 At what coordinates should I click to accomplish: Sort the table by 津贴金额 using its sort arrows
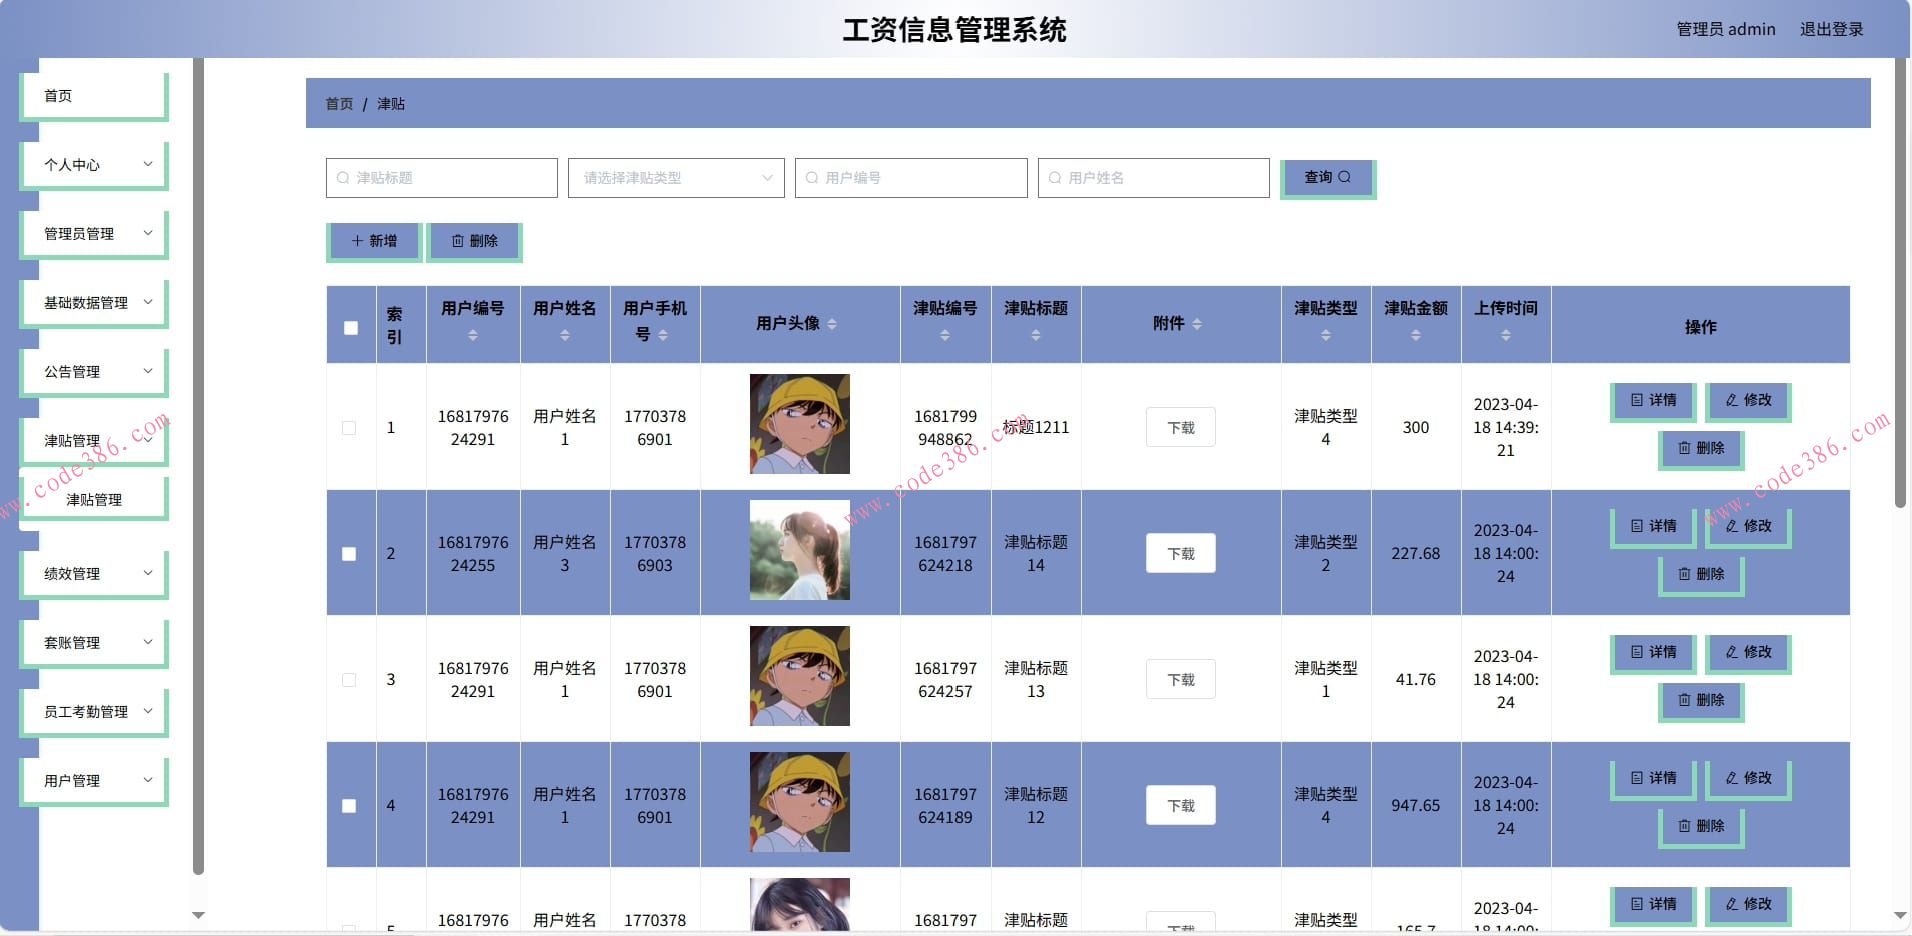pos(1415,336)
